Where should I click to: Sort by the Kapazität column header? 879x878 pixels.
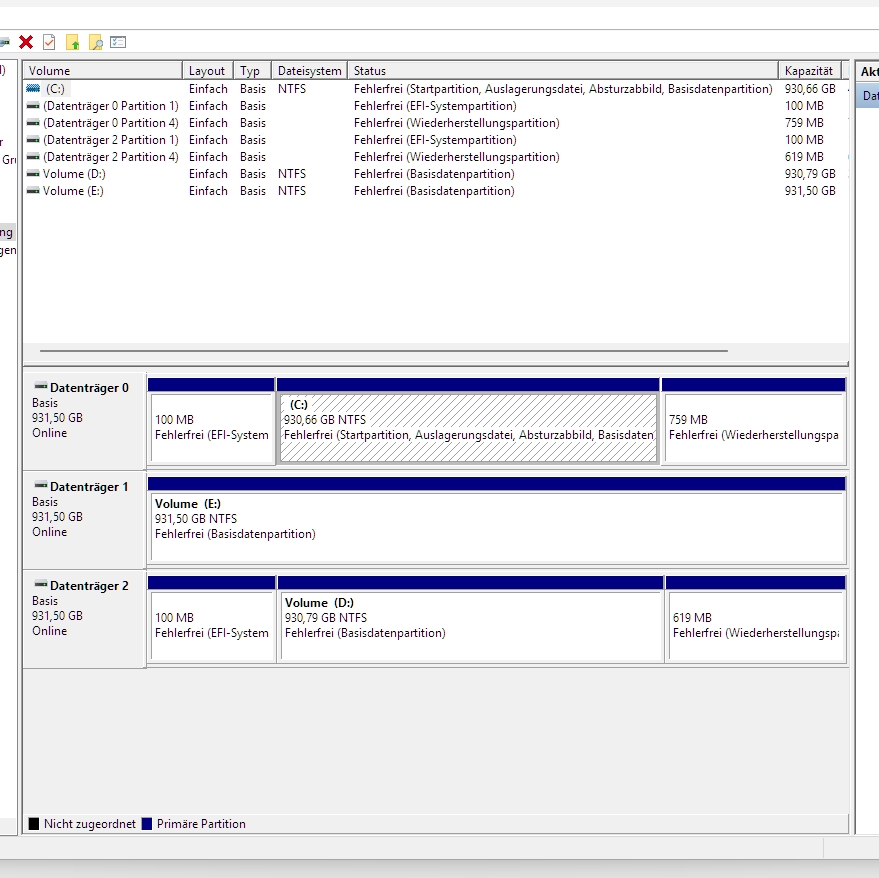[x=810, y=71]
